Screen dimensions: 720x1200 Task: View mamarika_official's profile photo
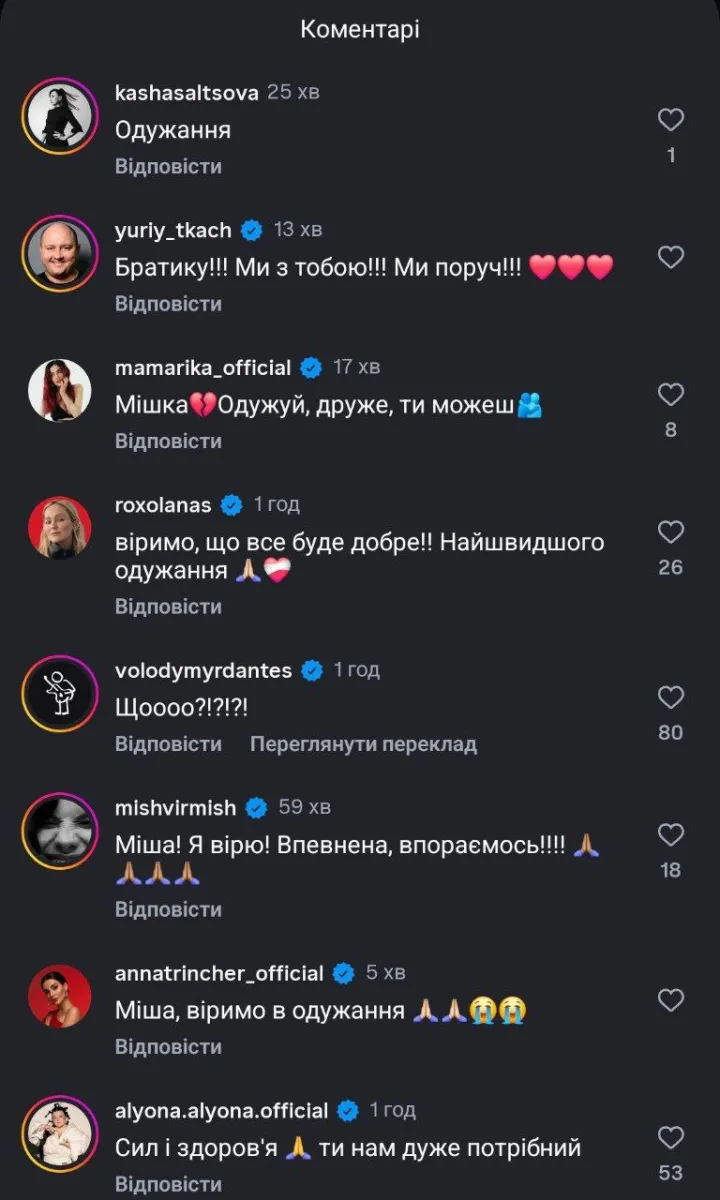tap(60, 389)
